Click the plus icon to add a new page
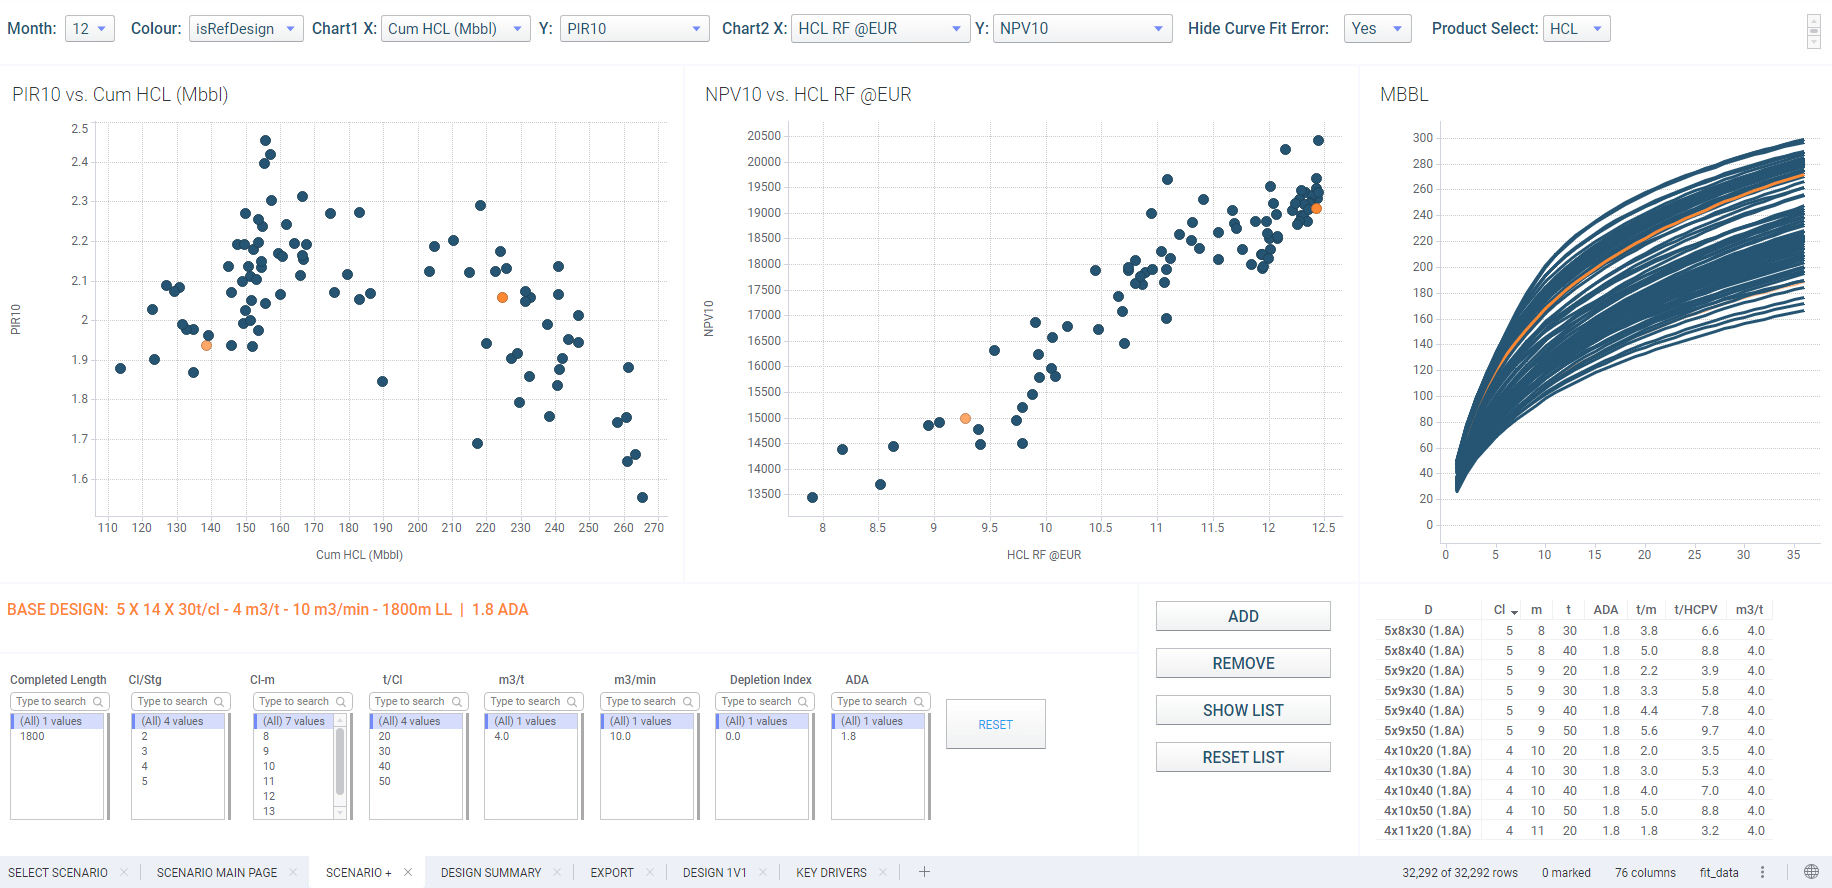Screen dimensions: 1832x888 coord(924,872)
